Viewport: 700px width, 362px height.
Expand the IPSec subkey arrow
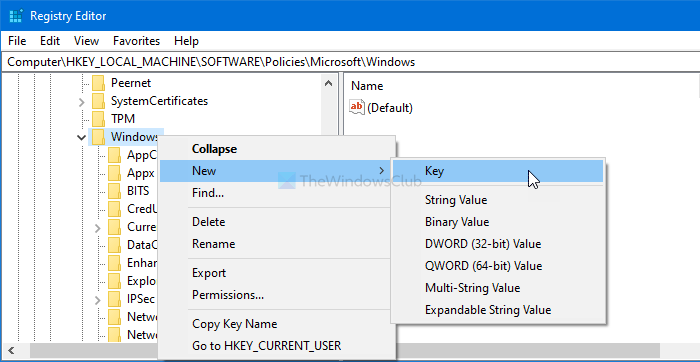[x=98, y=300]
